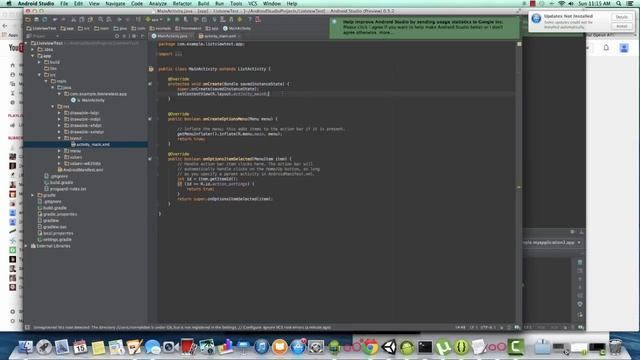Click the Replace toolbar icon

coord(109,20)
